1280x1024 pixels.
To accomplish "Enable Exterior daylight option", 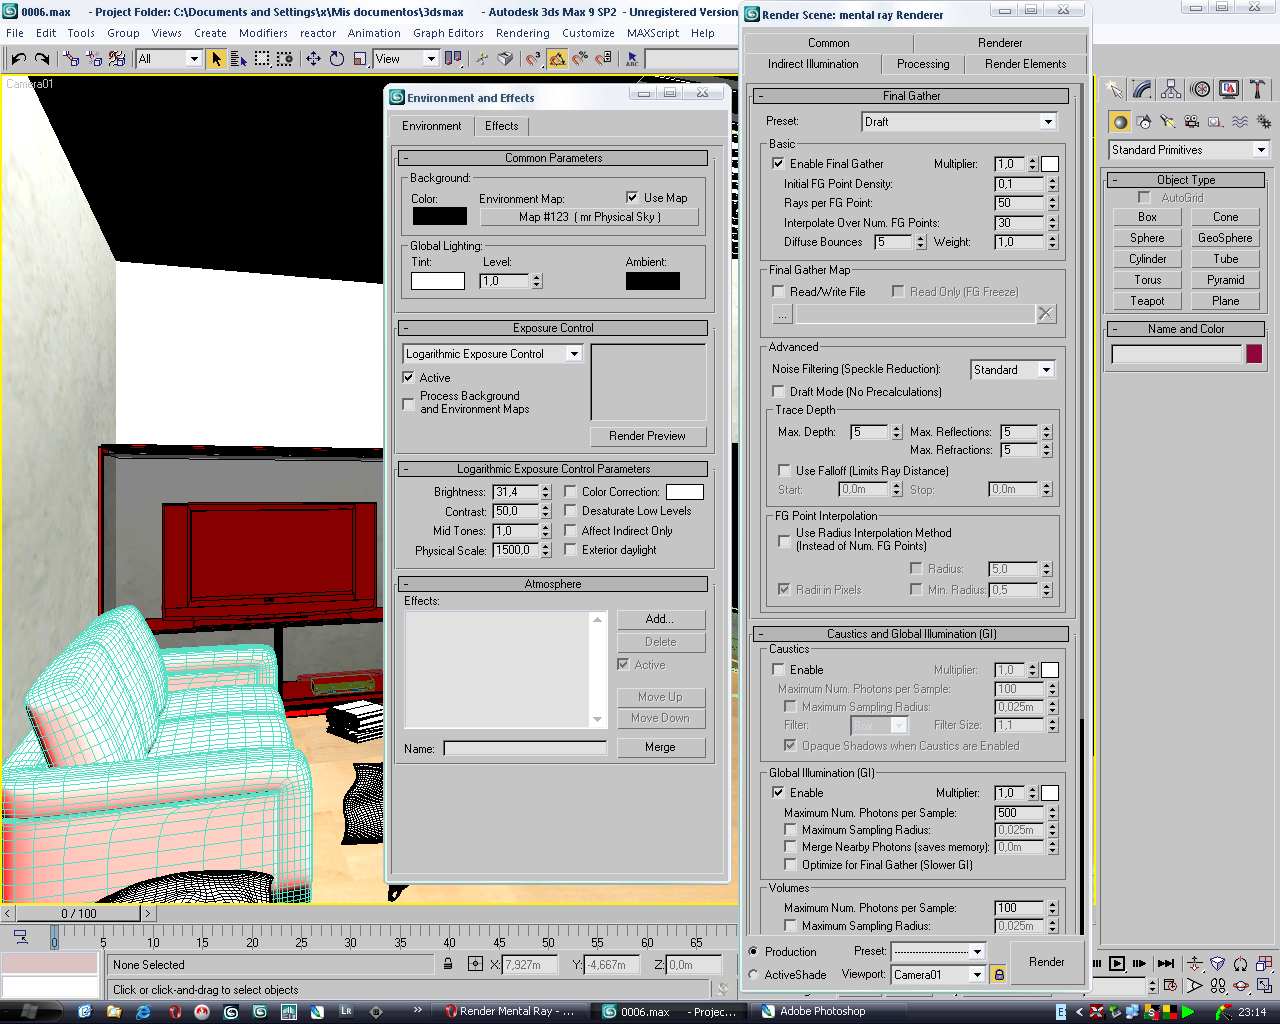I will (x=570, y=550).
